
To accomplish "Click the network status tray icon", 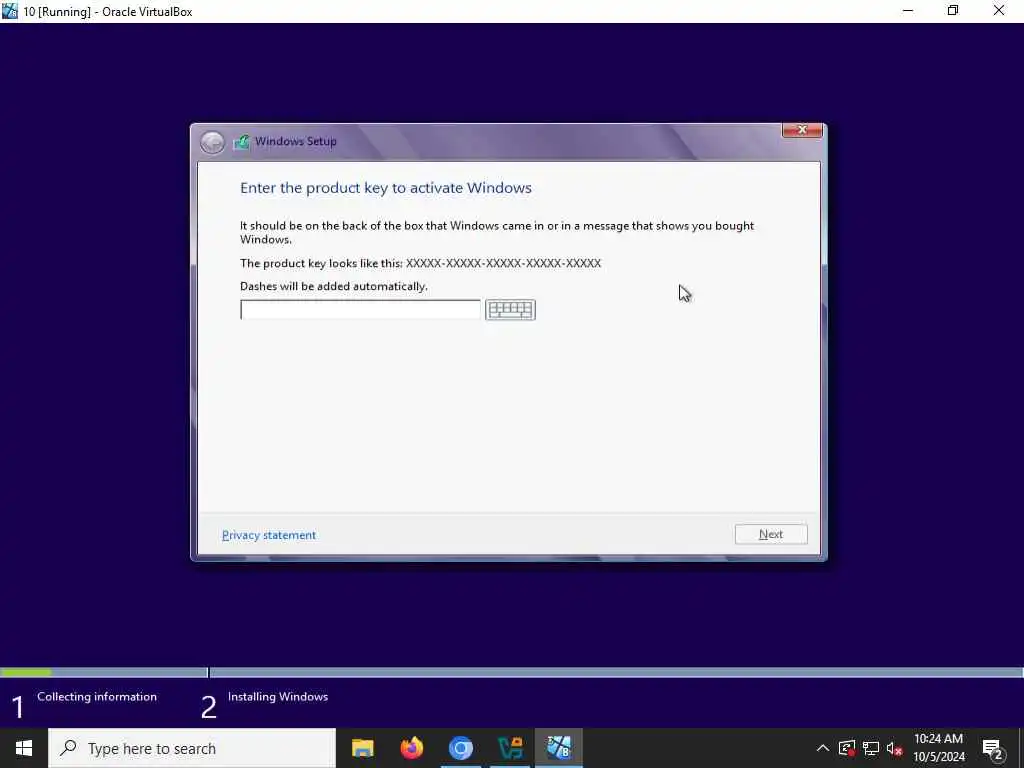I will (x=871, y=748).
